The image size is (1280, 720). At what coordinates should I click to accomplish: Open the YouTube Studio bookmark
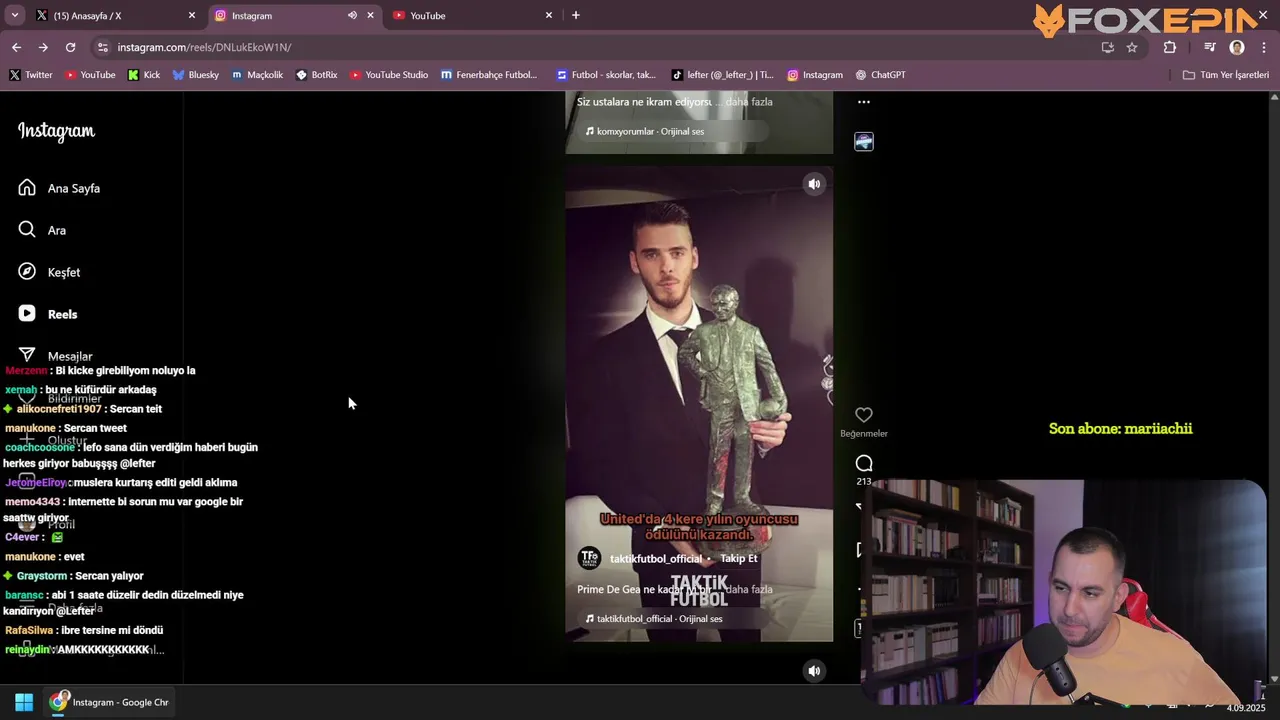click(389, 75)
